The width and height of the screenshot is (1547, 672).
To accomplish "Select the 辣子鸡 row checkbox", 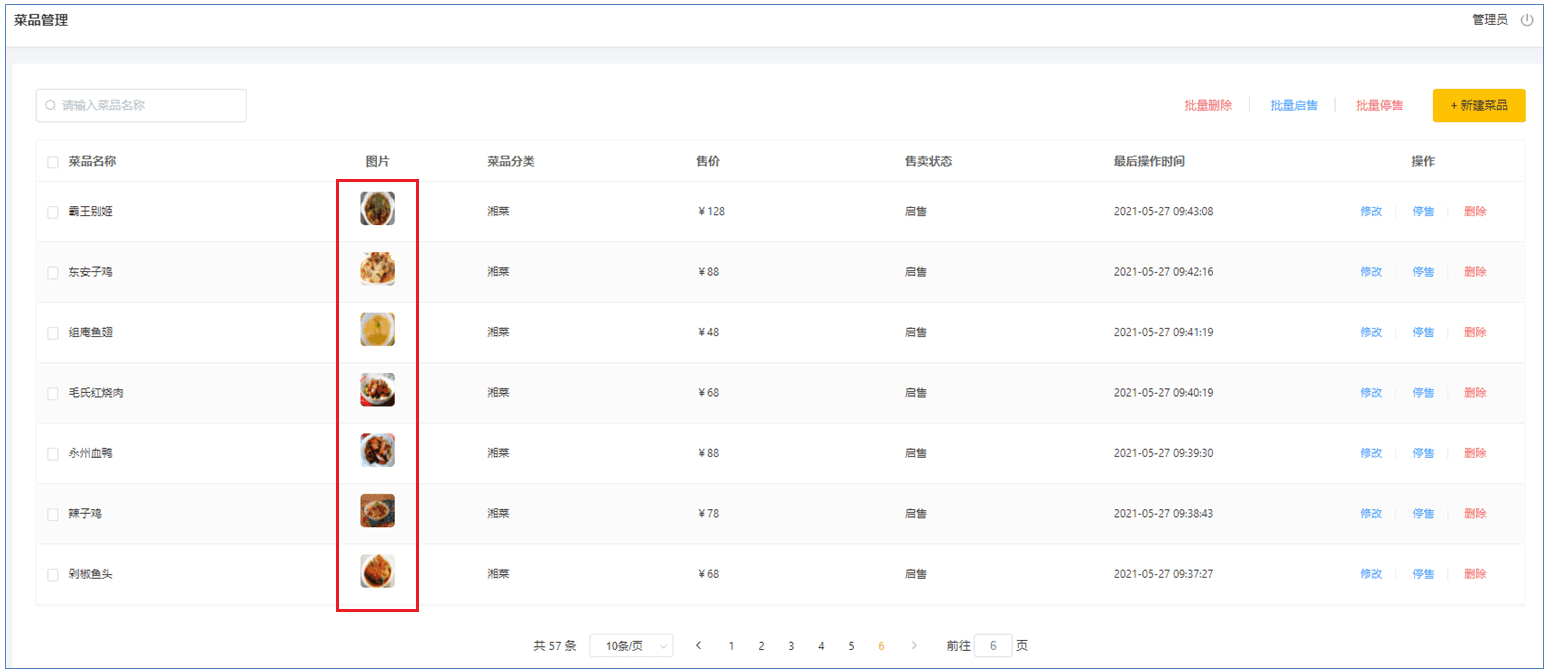I will point(53,514).
